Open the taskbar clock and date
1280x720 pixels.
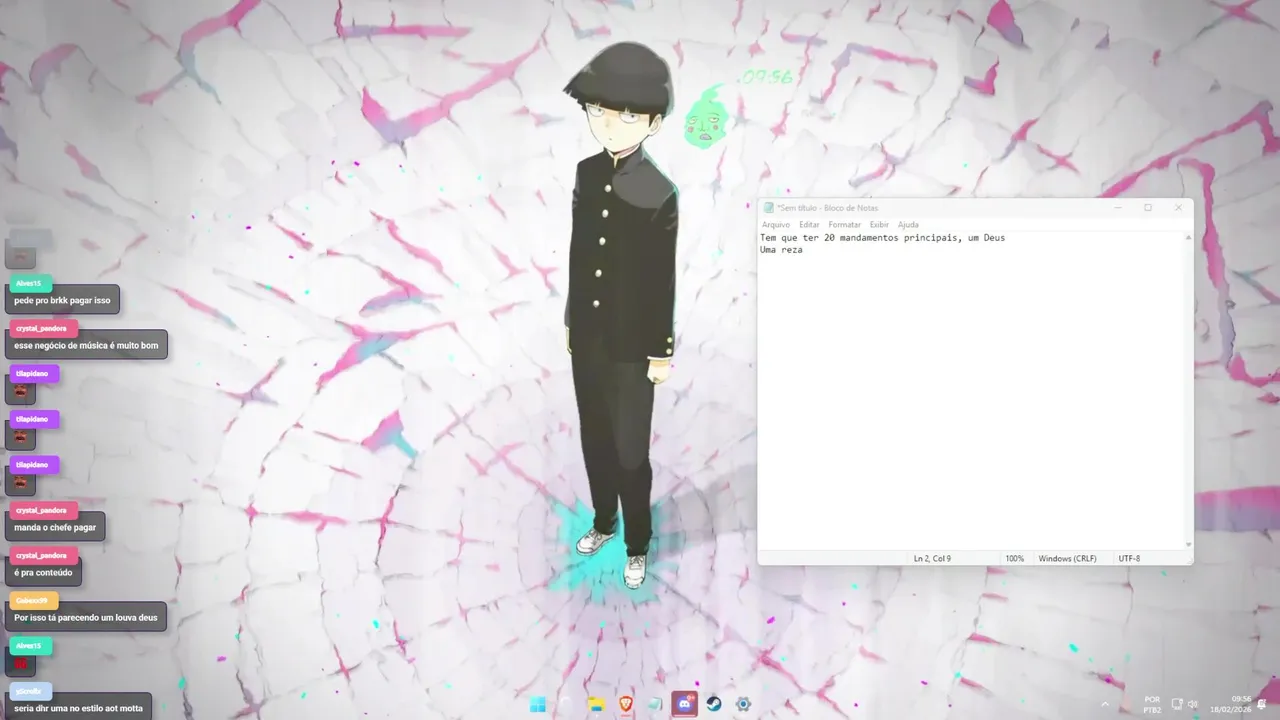tap(1233, 704)
